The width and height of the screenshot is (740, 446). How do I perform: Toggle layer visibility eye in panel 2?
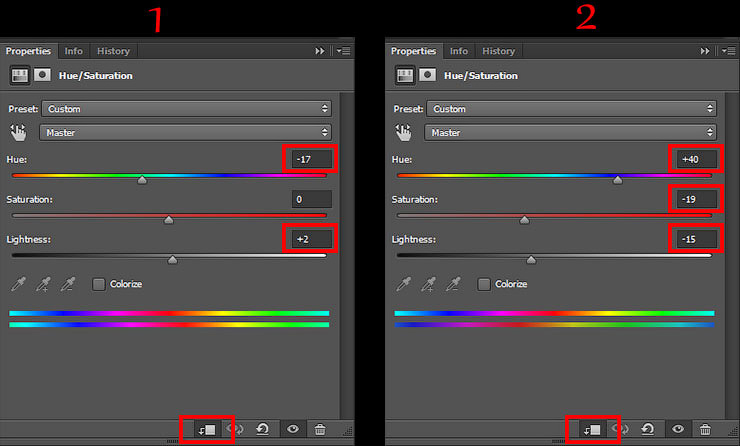pyautogui.click(x=678, y=429)
